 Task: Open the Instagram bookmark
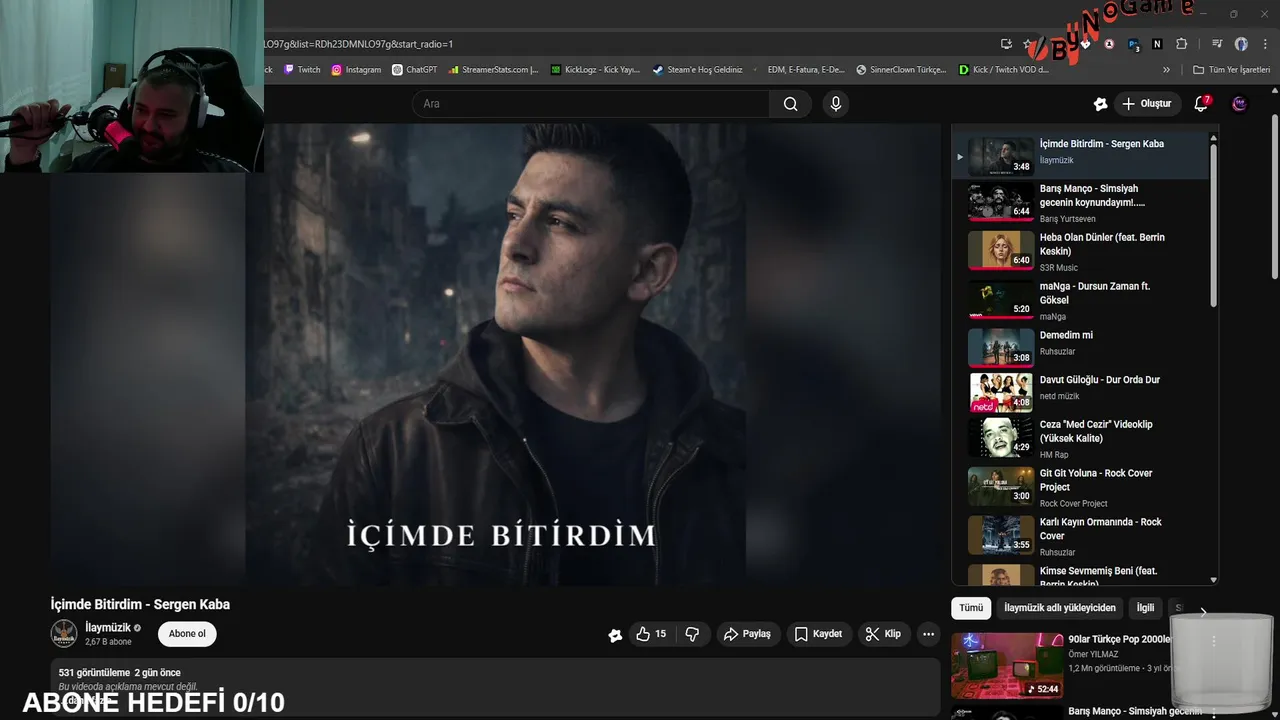tap(356, 70)
